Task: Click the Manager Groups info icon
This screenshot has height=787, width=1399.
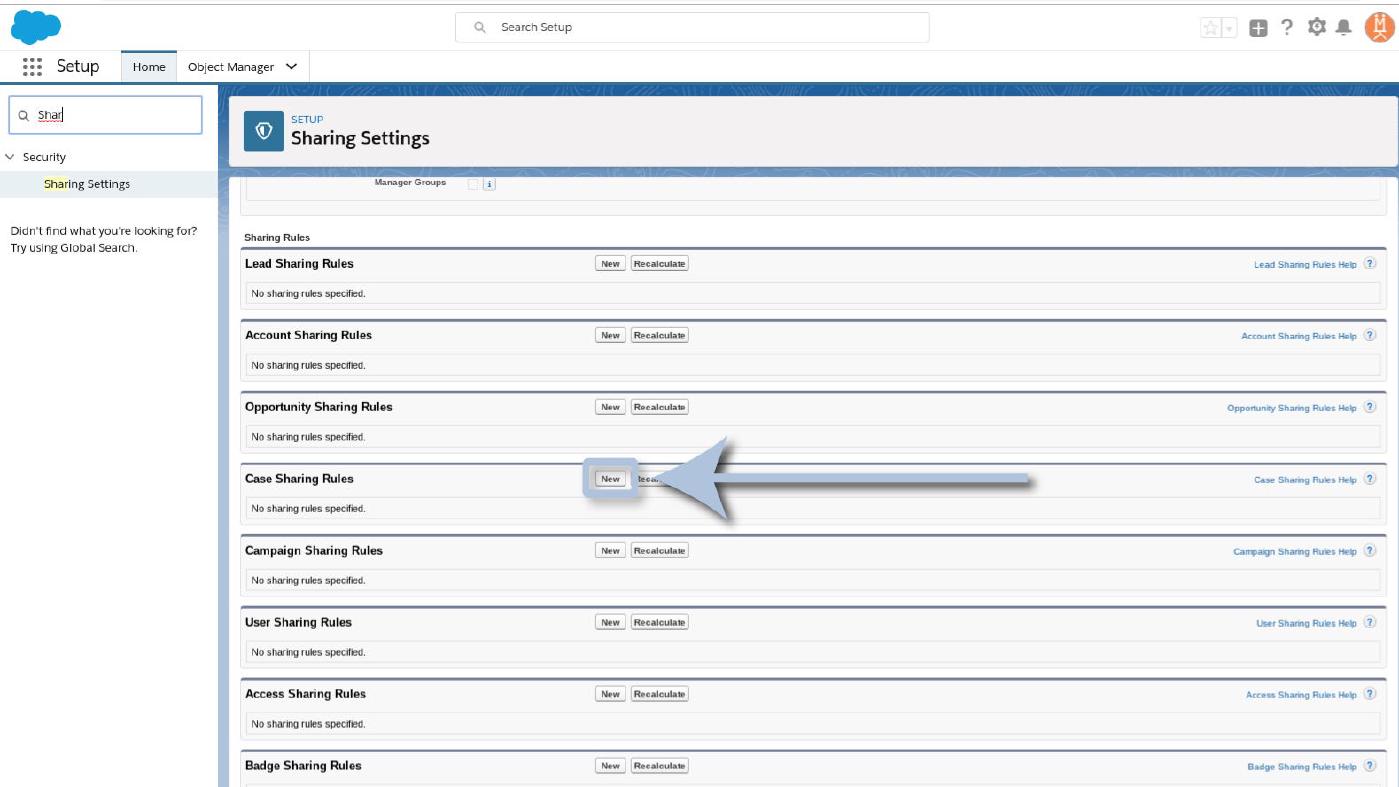Action: (x=489, y=184)
